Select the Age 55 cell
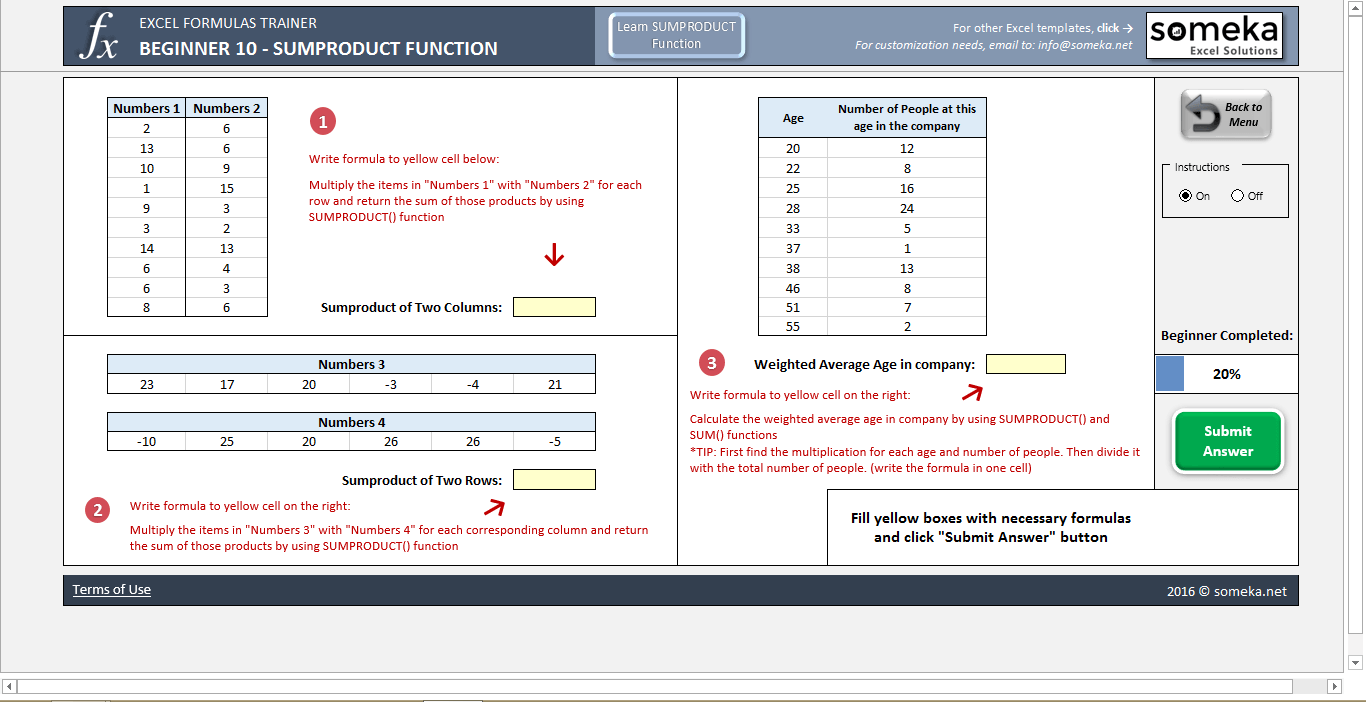The width and height of the screenshot is (1366, 702). pyautogui.click(x=793, y=326)
